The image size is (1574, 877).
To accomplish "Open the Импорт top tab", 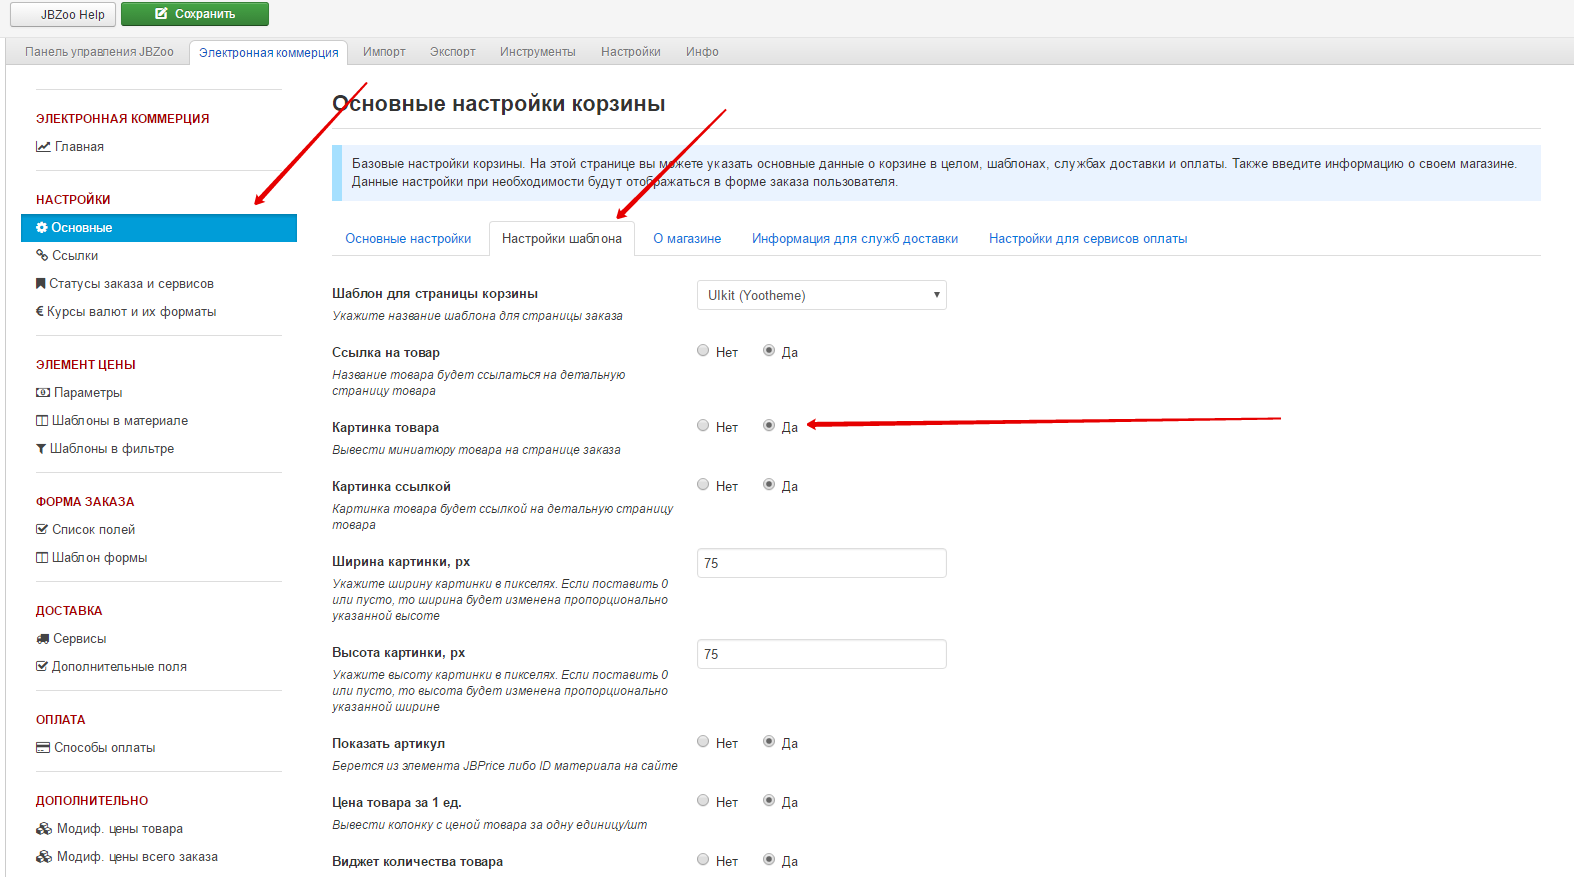I will pyautogui.click(x=384, y=52).
